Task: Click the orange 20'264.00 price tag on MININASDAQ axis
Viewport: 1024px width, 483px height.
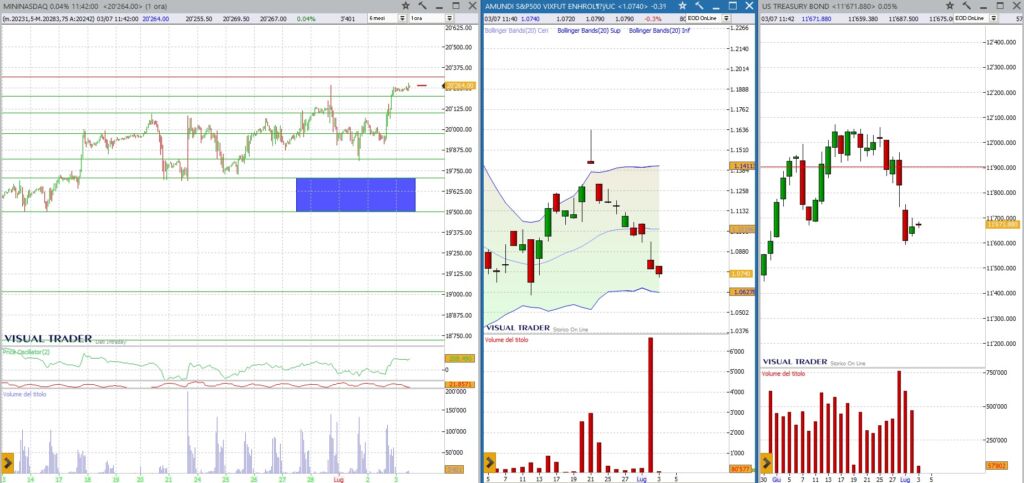Action: point(461,86)
